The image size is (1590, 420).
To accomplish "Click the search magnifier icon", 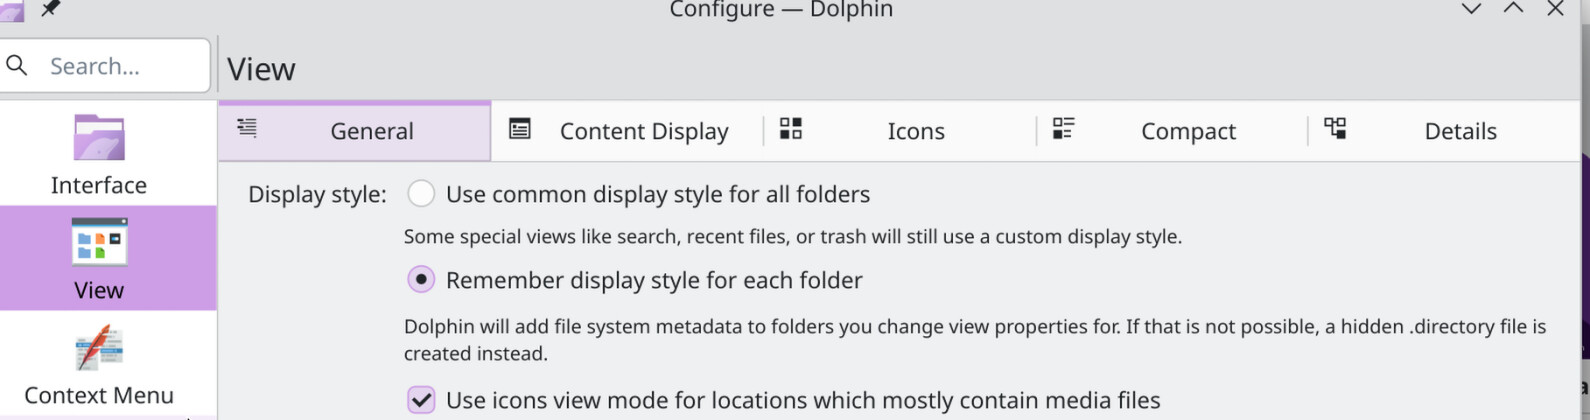I will (x=17, y=66).
